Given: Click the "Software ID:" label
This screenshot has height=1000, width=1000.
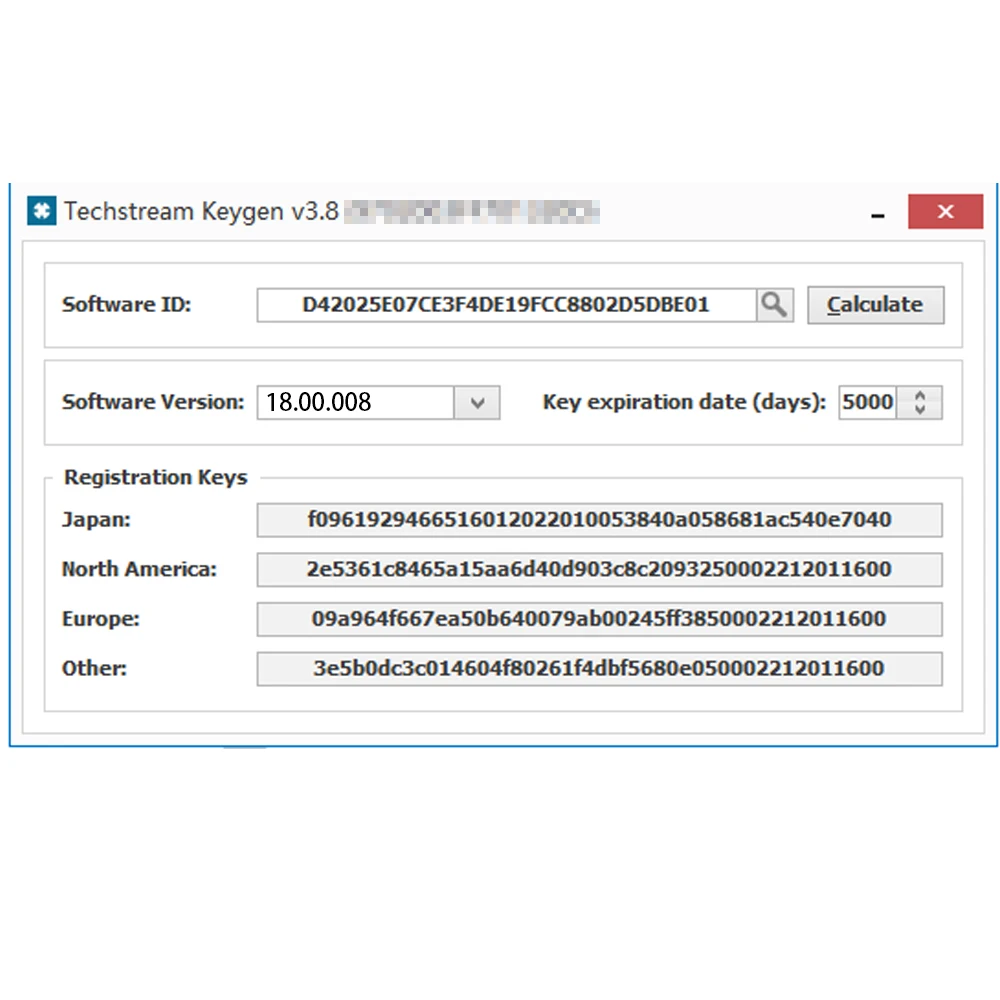Looking at the screenshot, I should 126,305.
